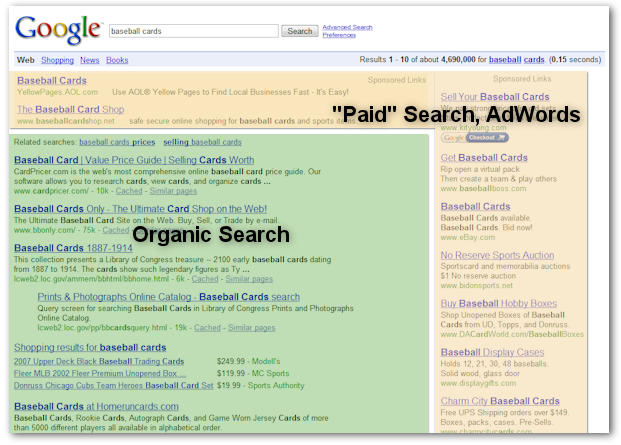The width and height of the screenshot is (621, 445).
Task: Click '$249.99 - Modell's' price text
Action: (248, 361)
